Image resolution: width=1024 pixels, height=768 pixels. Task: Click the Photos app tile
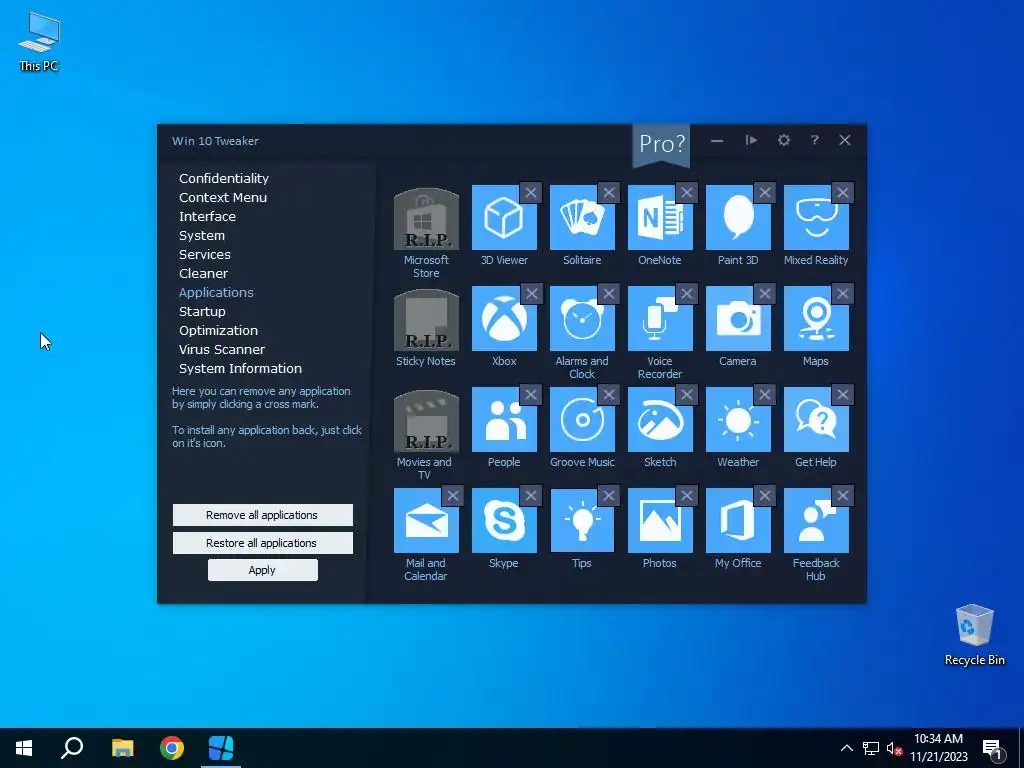tap(660, 521)
